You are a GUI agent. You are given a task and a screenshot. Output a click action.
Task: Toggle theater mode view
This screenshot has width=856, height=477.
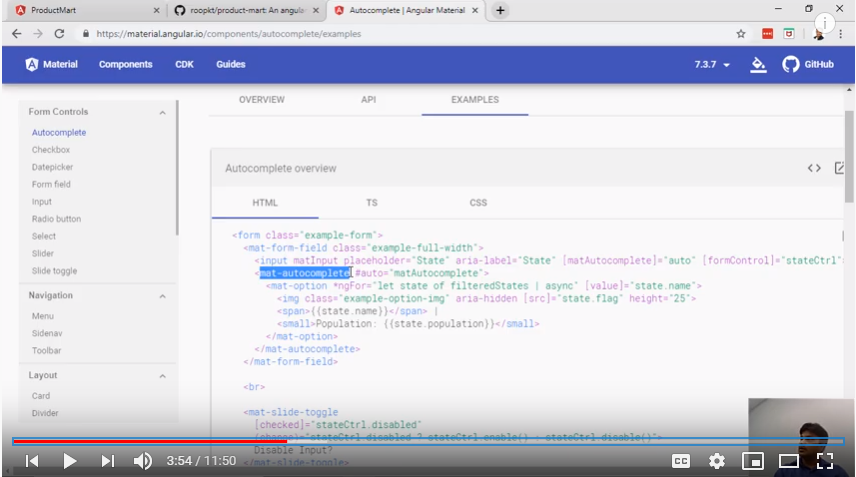point(789,461)
